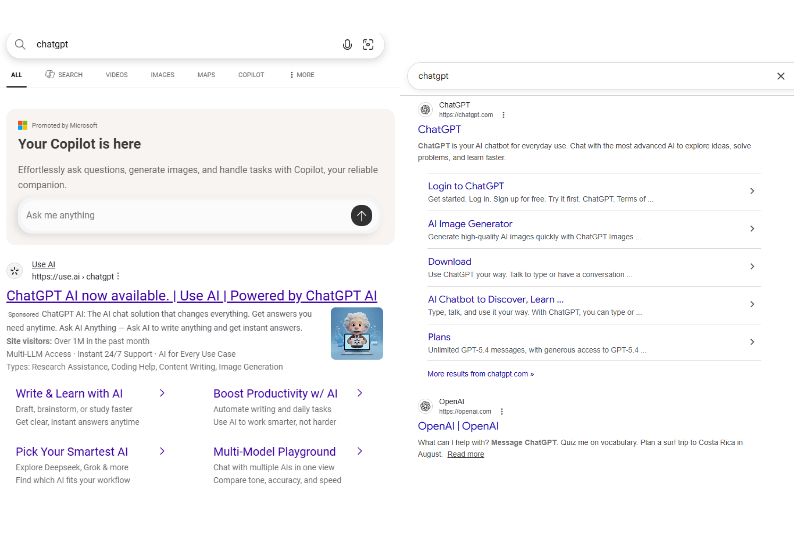Click the Bing search magnifier icon
Image resolution: width=800 pixels, height=533 pixels.
(x=20, y=44)
